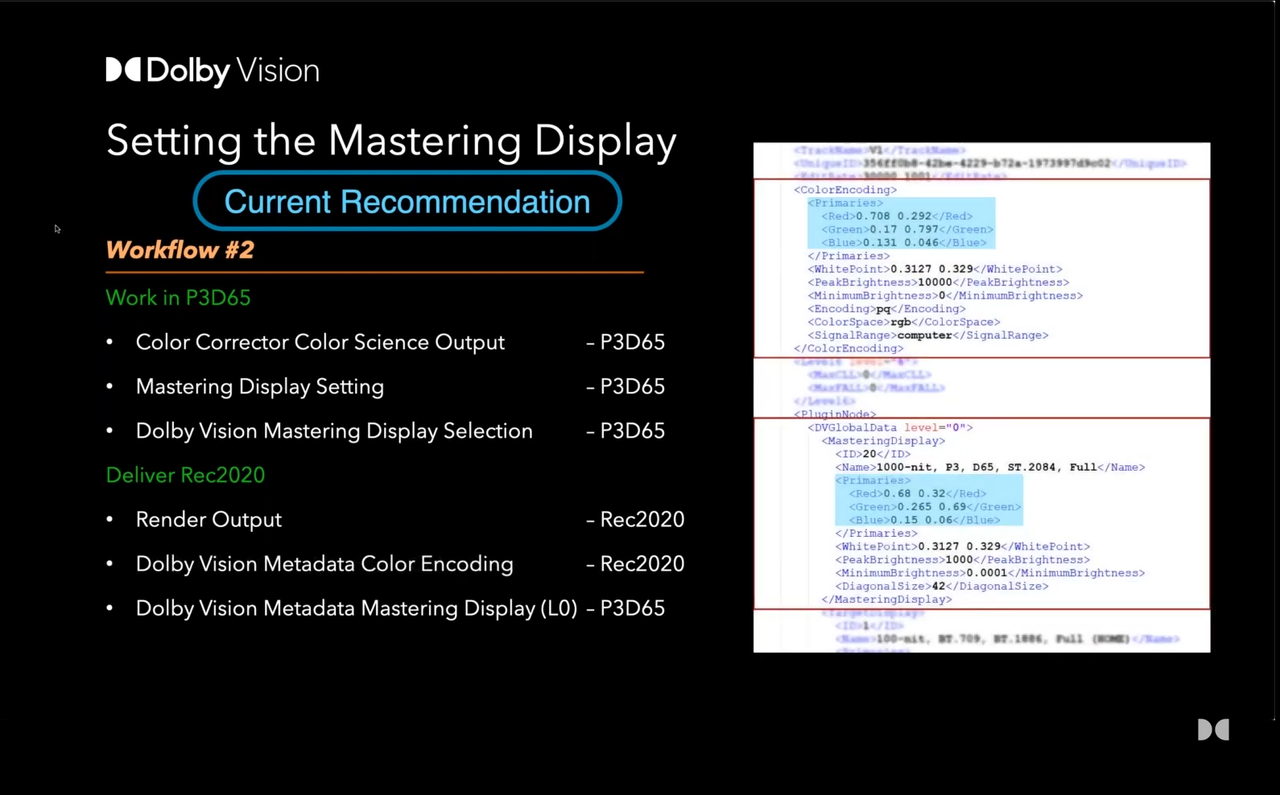Image resolution: width=1280 pixels, height=795 pixels.
Task: Click the Green 0.265 0.69 XML line
Action: click(934, 507)
